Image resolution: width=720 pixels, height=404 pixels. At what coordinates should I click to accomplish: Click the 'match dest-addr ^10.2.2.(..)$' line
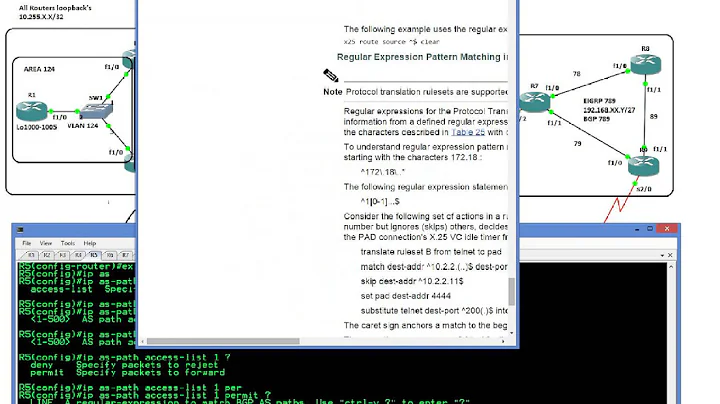[434, 267]
